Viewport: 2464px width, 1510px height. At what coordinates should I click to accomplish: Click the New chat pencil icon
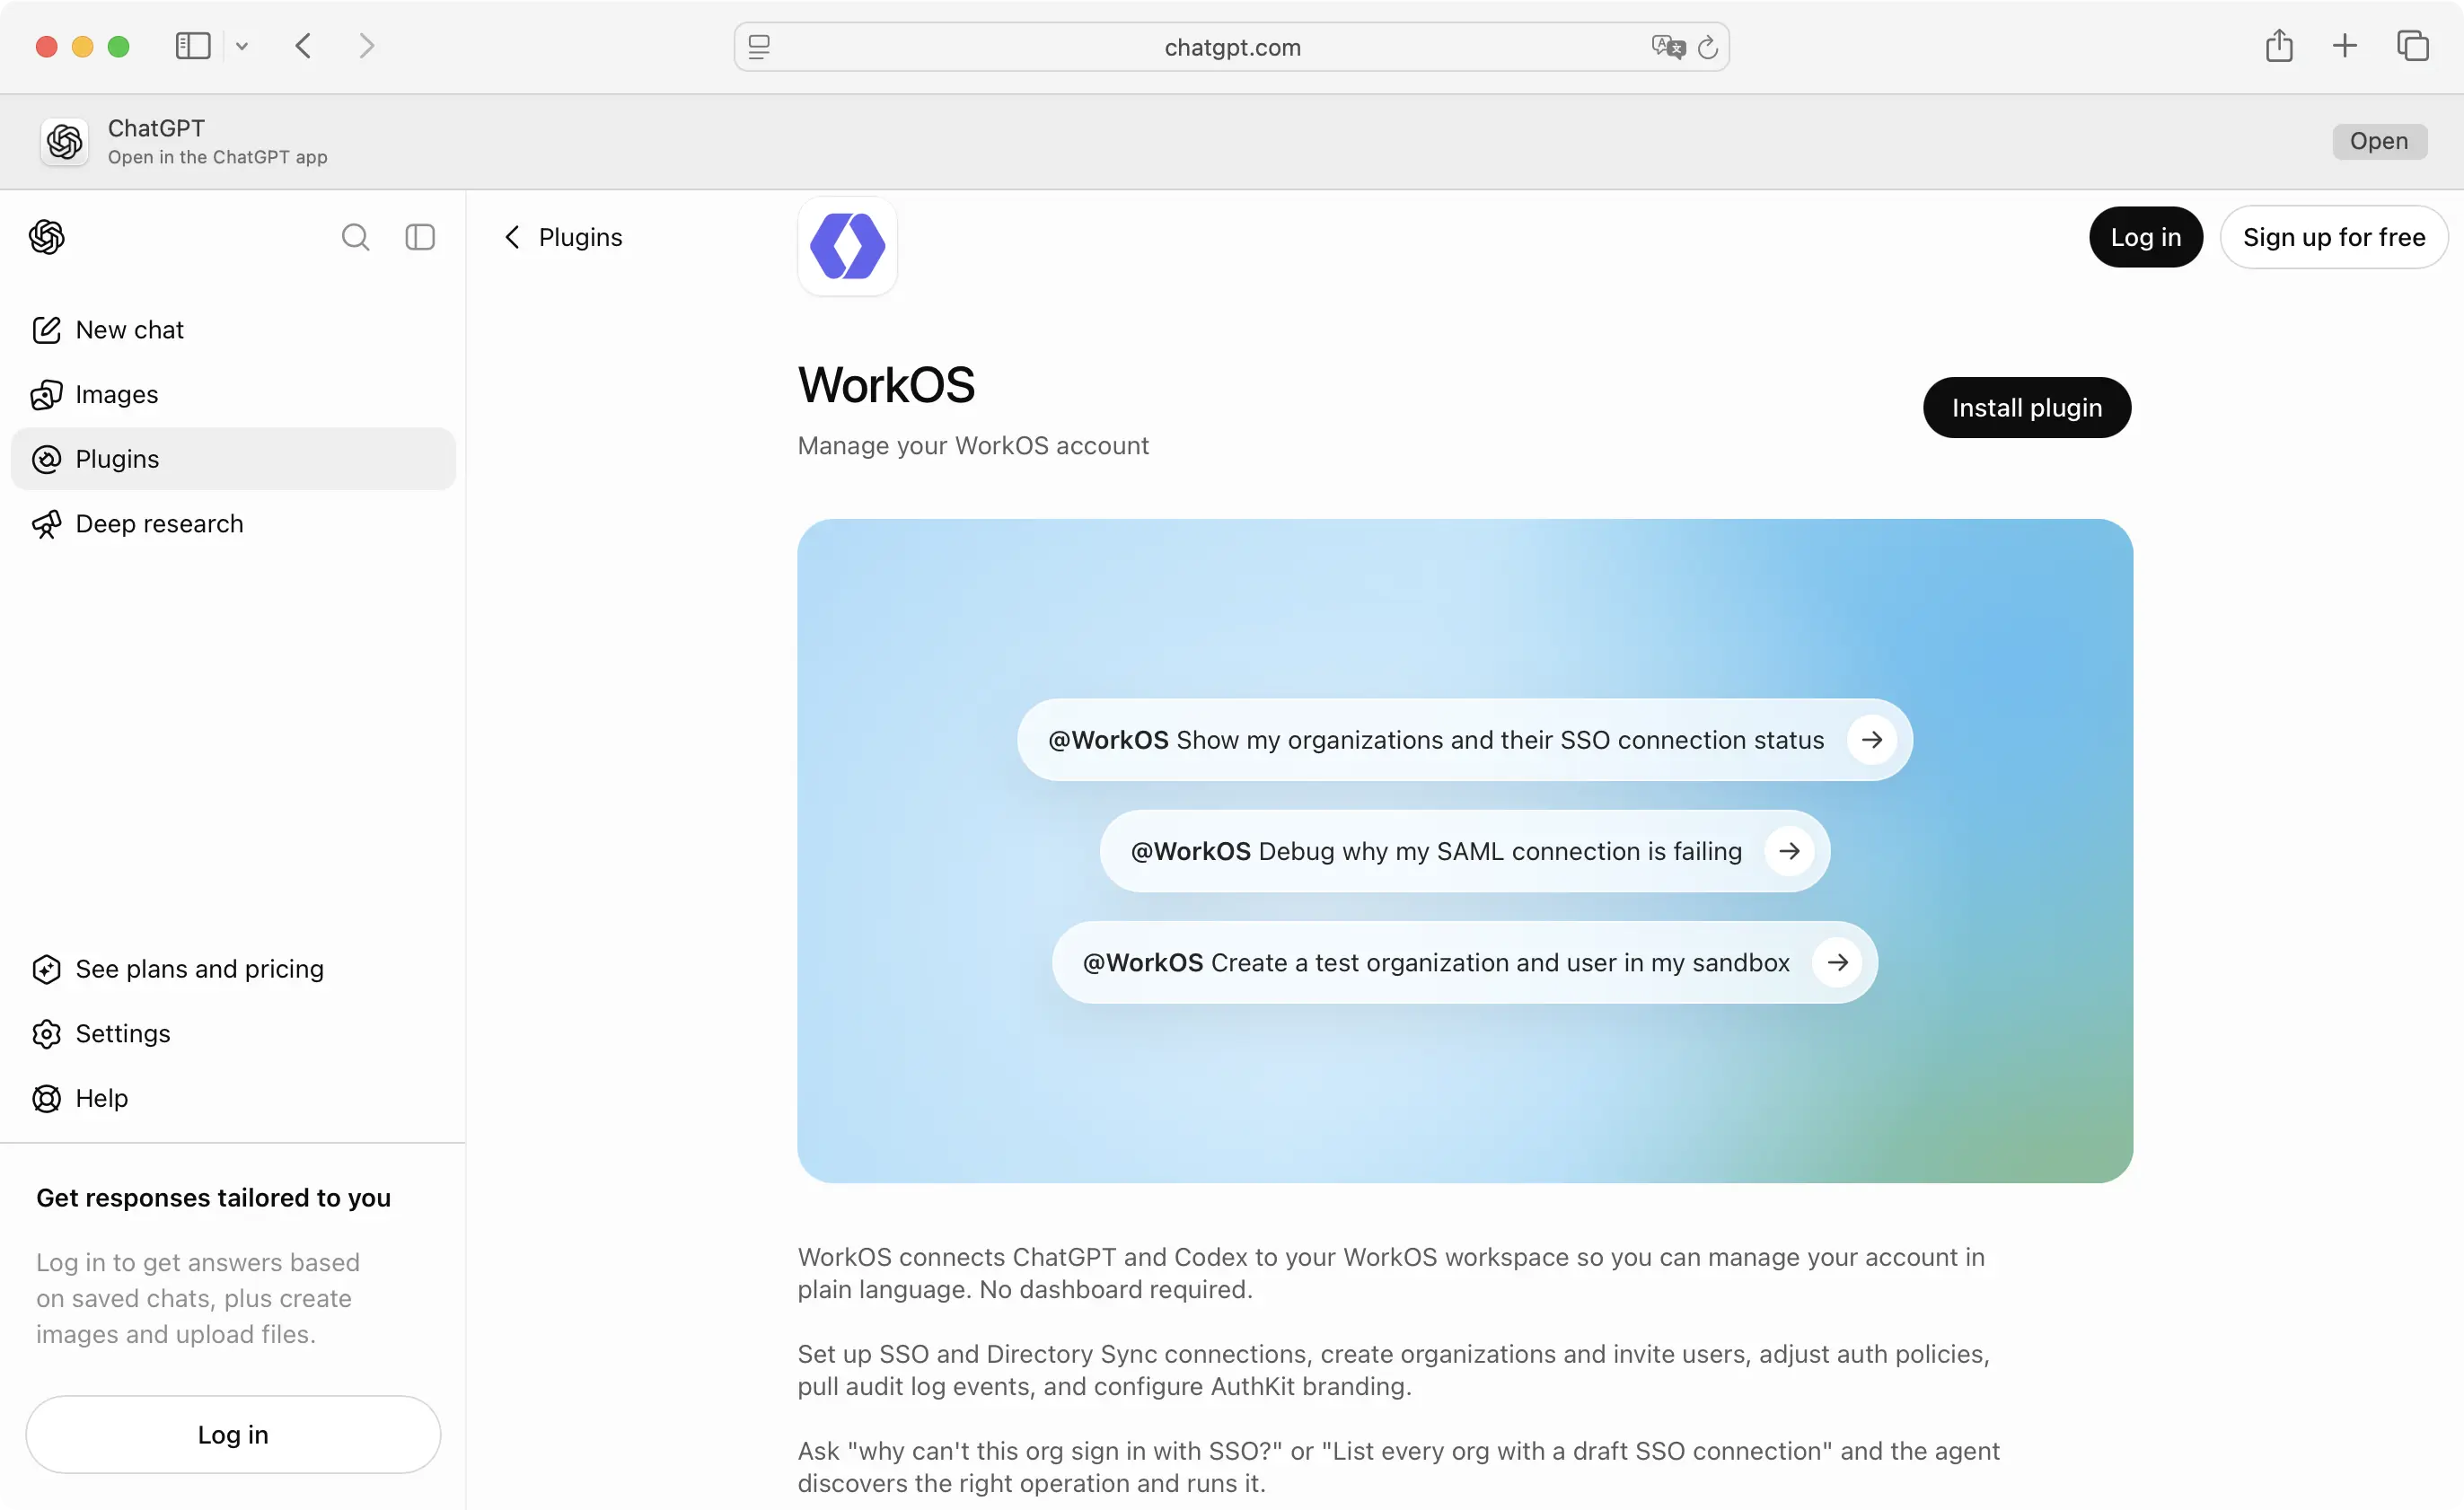[46, 330]
